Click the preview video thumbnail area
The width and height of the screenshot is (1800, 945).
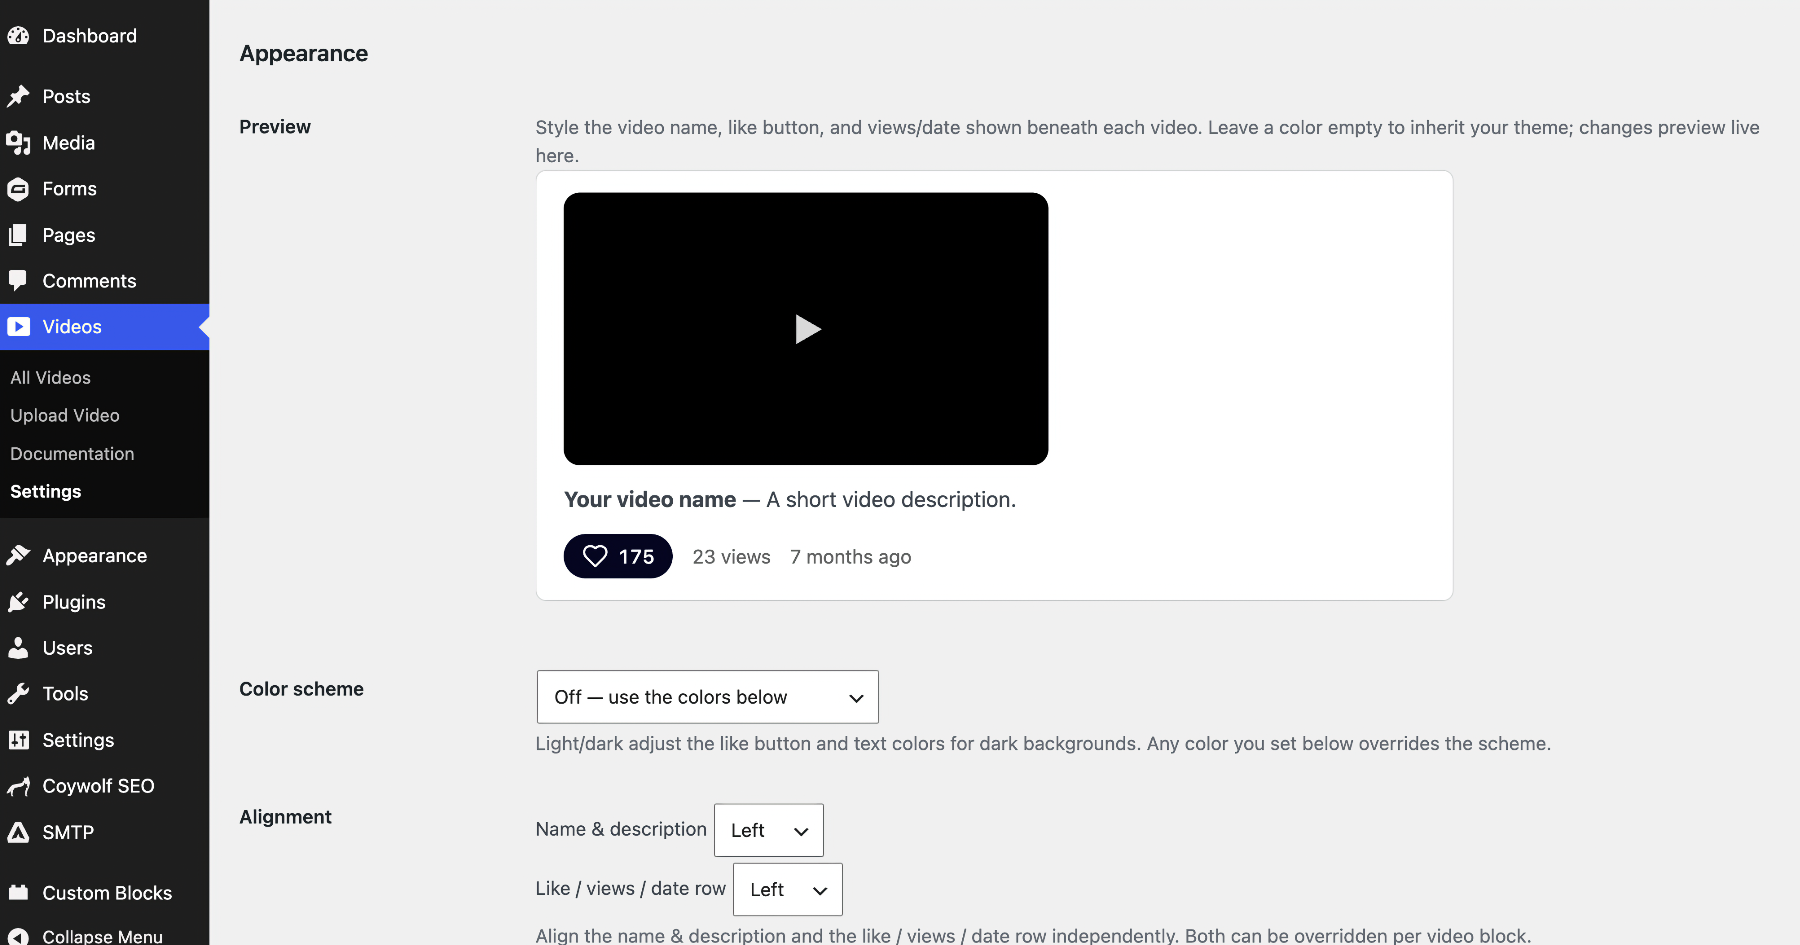(x=806, y=329)
